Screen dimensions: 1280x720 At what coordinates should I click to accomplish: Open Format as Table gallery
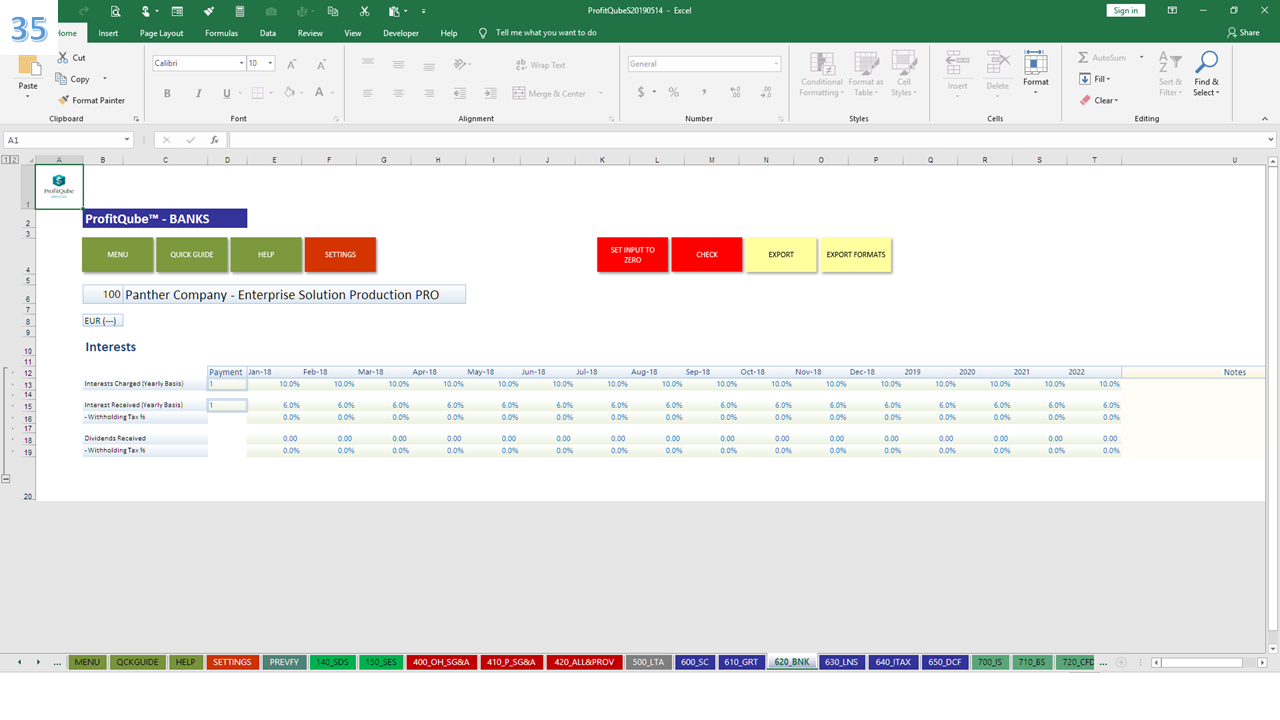pyautogui.click(x=865, y=74)
